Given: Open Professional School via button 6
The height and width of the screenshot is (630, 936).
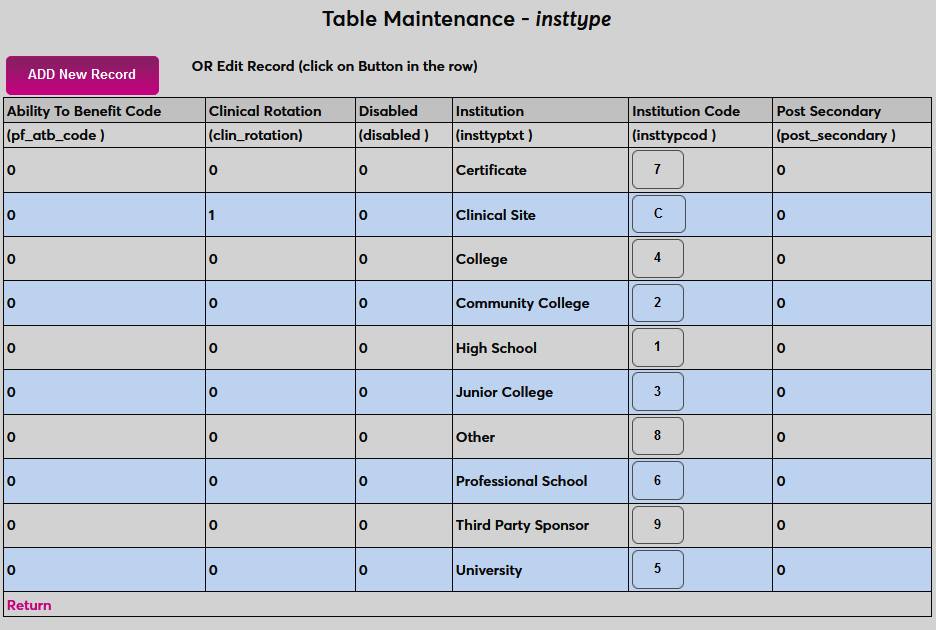Looking at the screenshot, I should pos(657,481).
